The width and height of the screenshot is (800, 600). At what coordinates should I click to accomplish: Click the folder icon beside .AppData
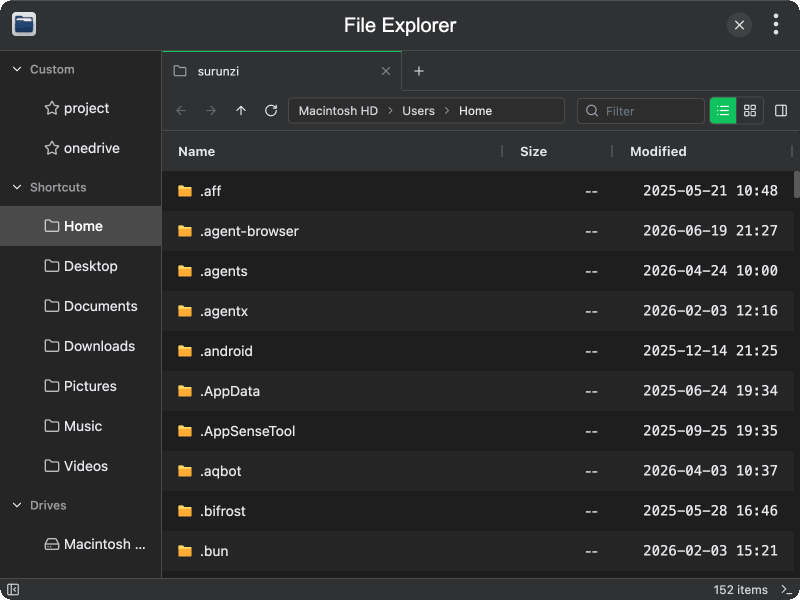pyautogui.click(x=185, y=391)
